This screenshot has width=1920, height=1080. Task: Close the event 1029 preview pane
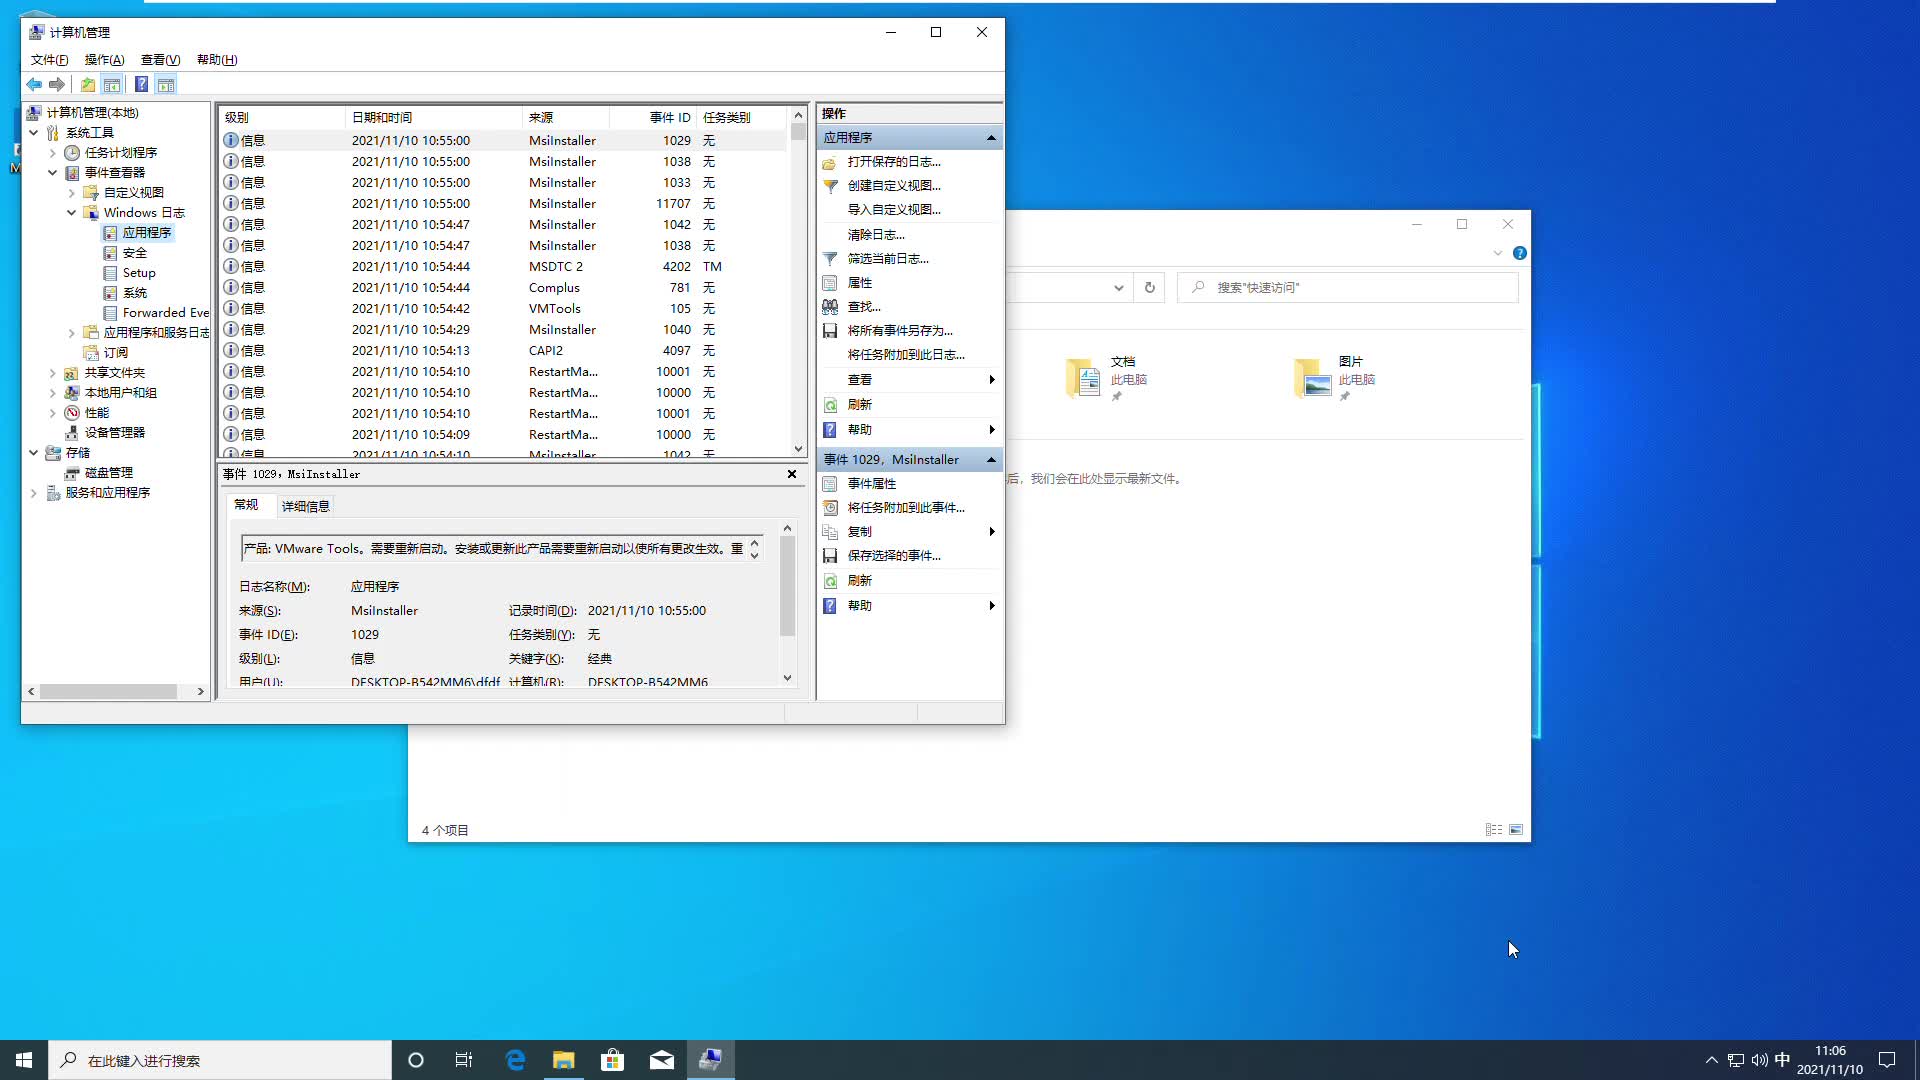tap(792, 474)
